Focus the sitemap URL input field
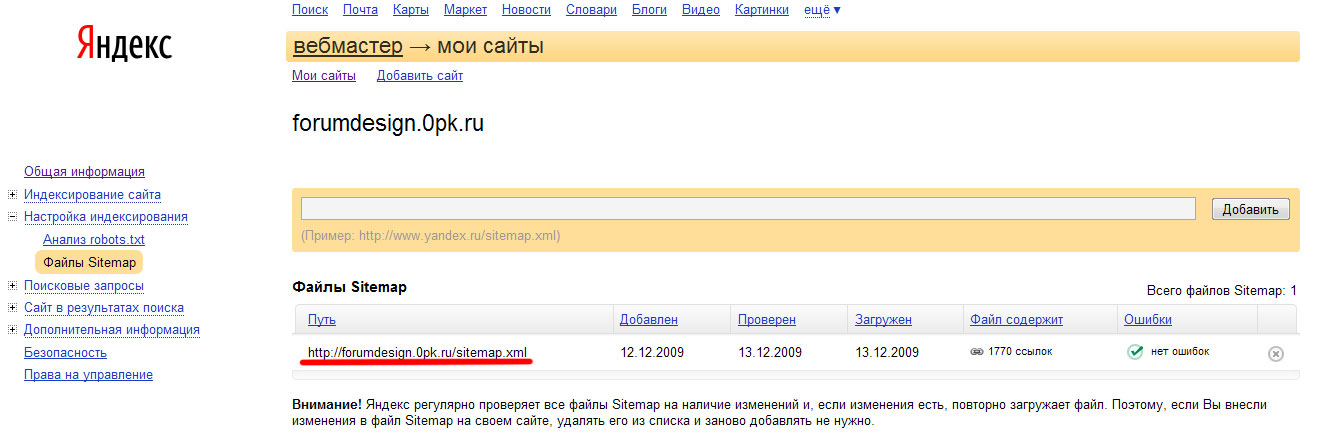This screenshot has height=438, width=1324. coord(748,209)
